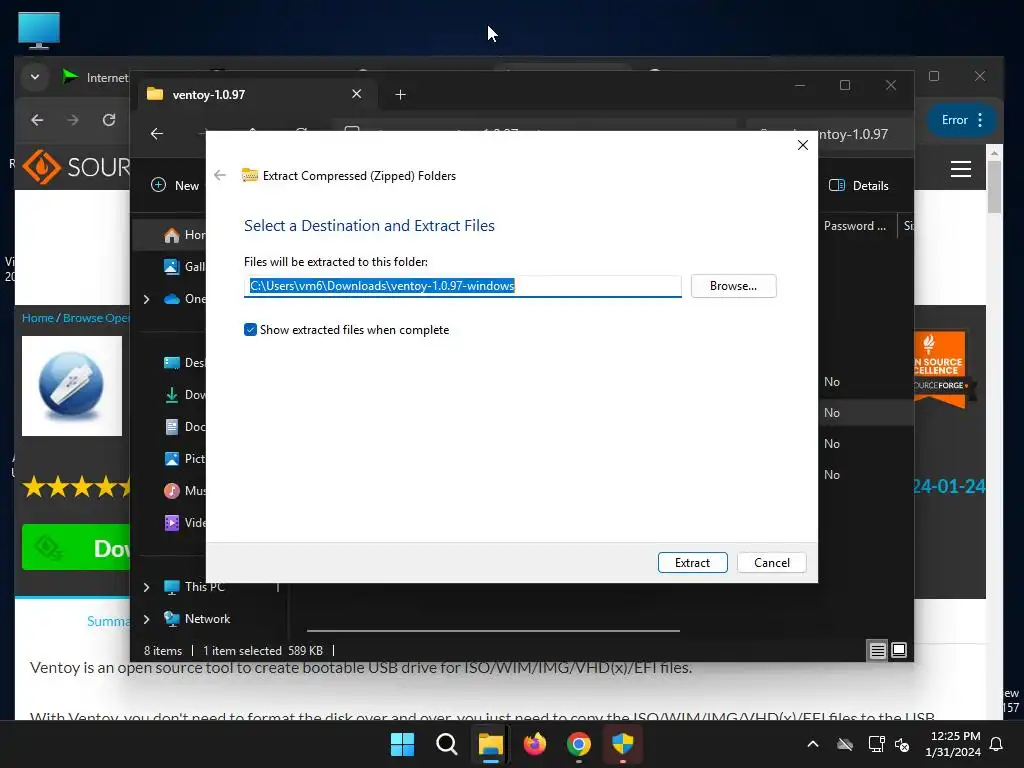
Task: Expand the This PC node
Action: pyautogui.click(x=146, y=587)
